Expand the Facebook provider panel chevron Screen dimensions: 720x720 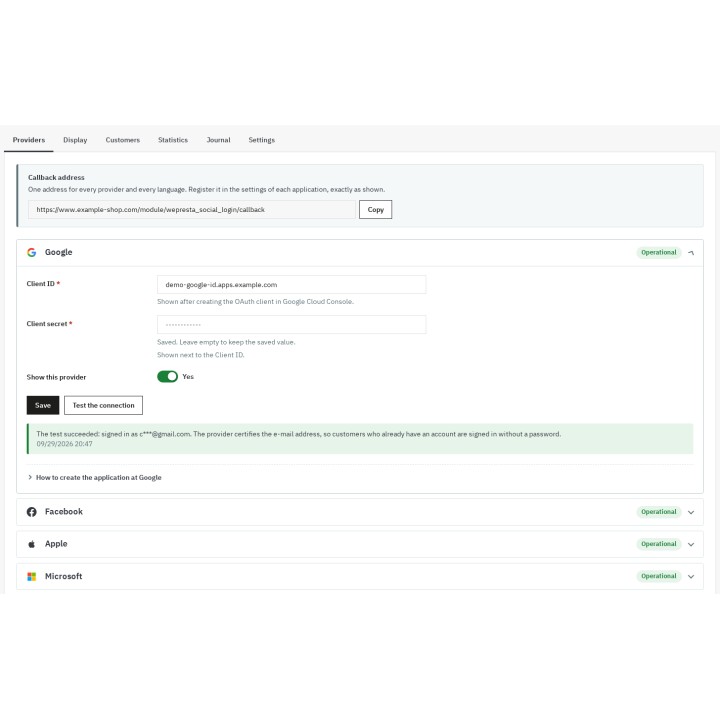[x=691, y=512]
